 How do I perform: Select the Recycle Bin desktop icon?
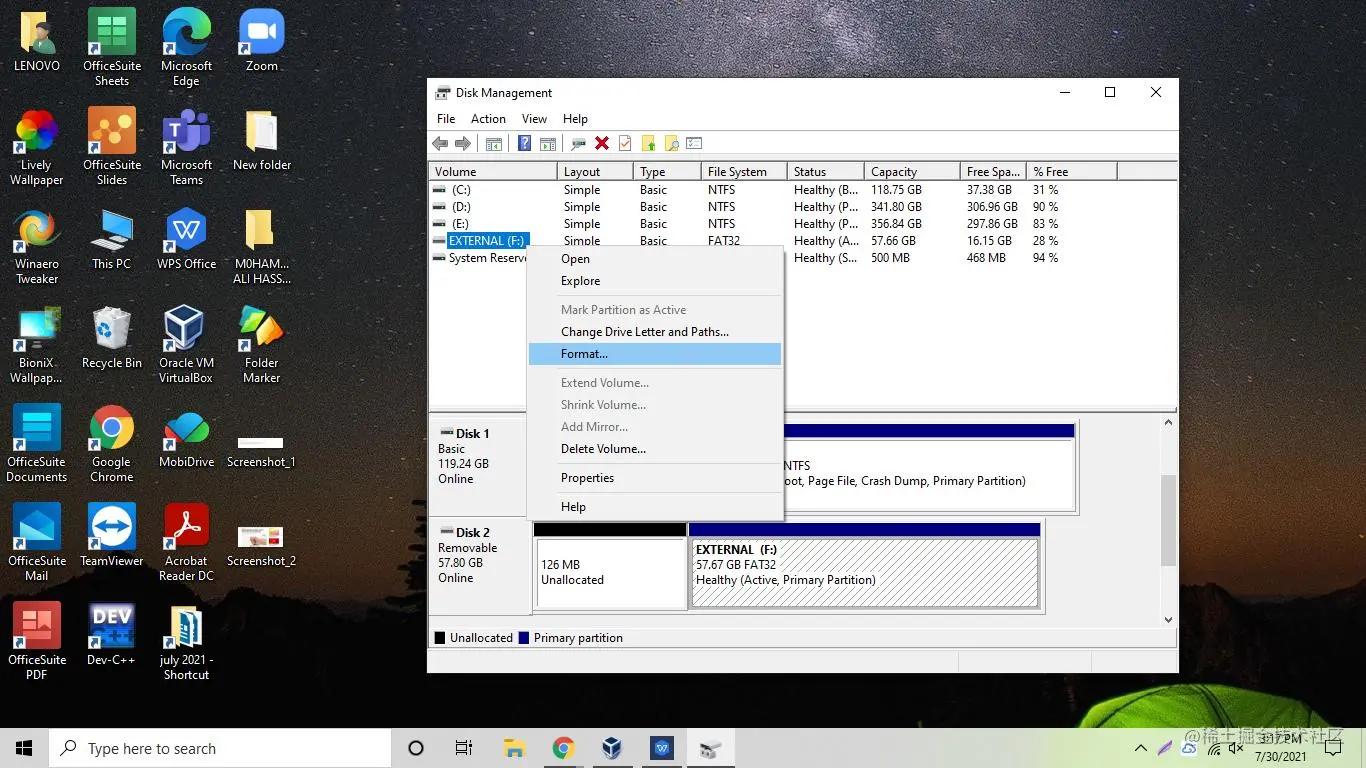[x=112, y=337]
